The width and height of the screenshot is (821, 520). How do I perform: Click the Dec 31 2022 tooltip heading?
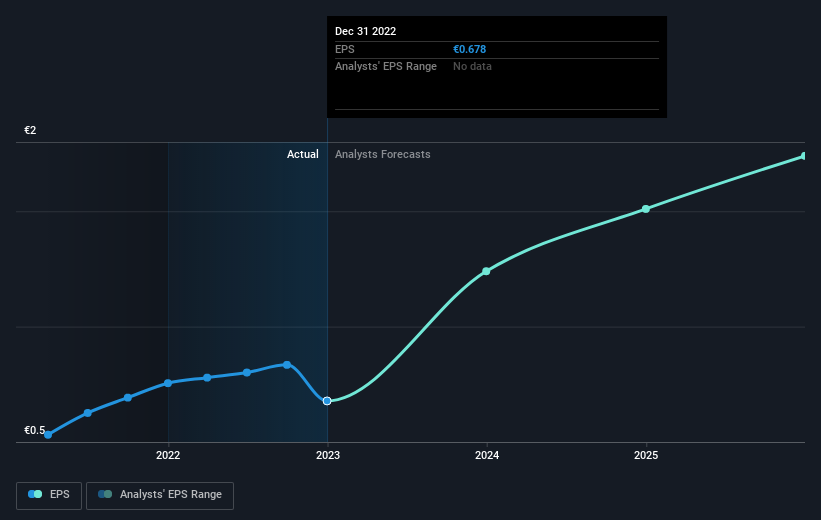365,31
